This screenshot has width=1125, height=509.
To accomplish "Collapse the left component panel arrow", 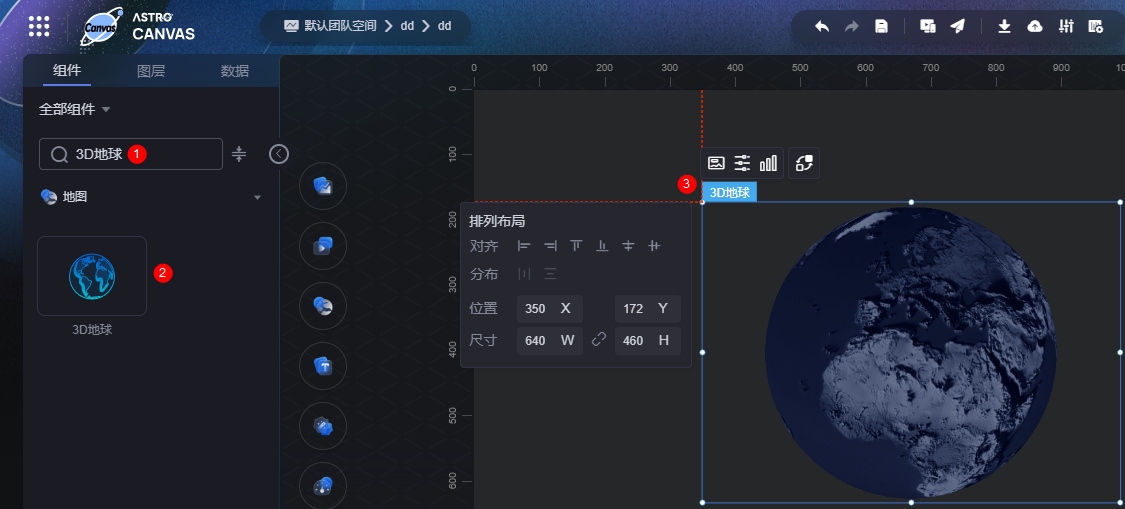I will 279,154.
